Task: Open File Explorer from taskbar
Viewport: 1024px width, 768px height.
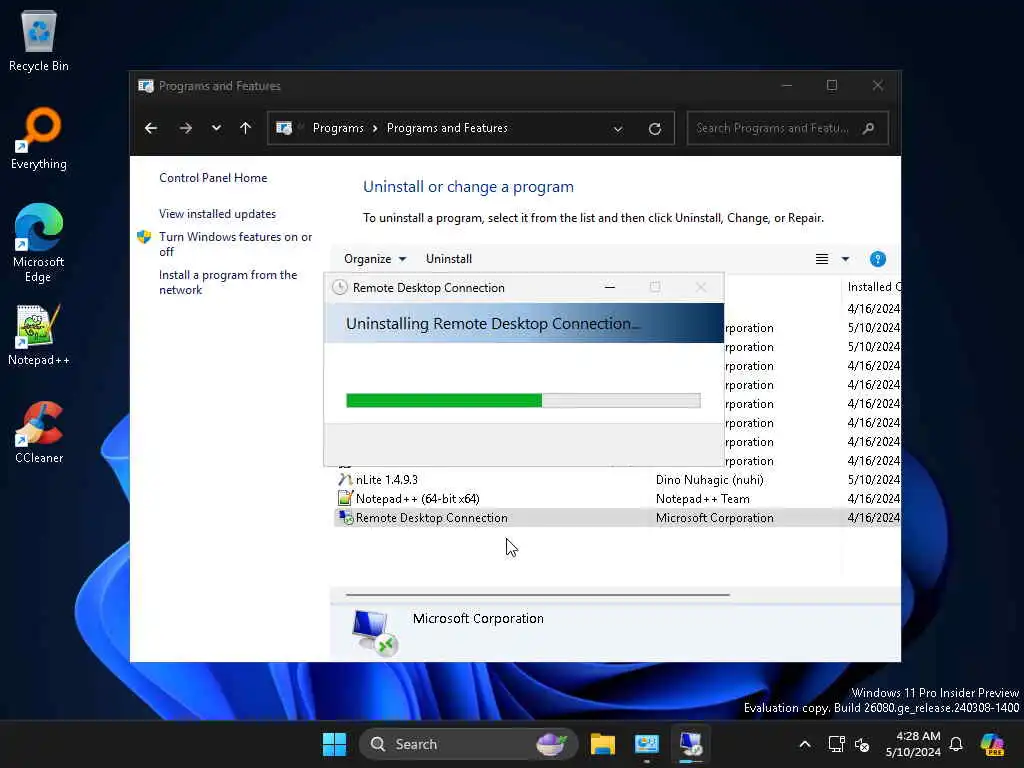Action: point(603,744)
